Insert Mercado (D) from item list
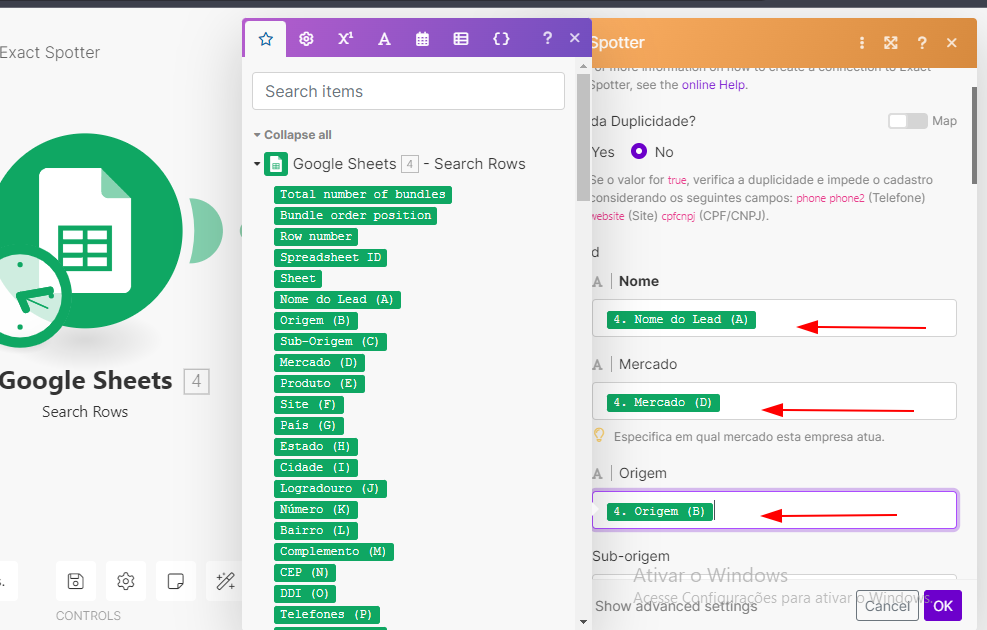Viewport: 987px width, 630px height. [319, 363]
